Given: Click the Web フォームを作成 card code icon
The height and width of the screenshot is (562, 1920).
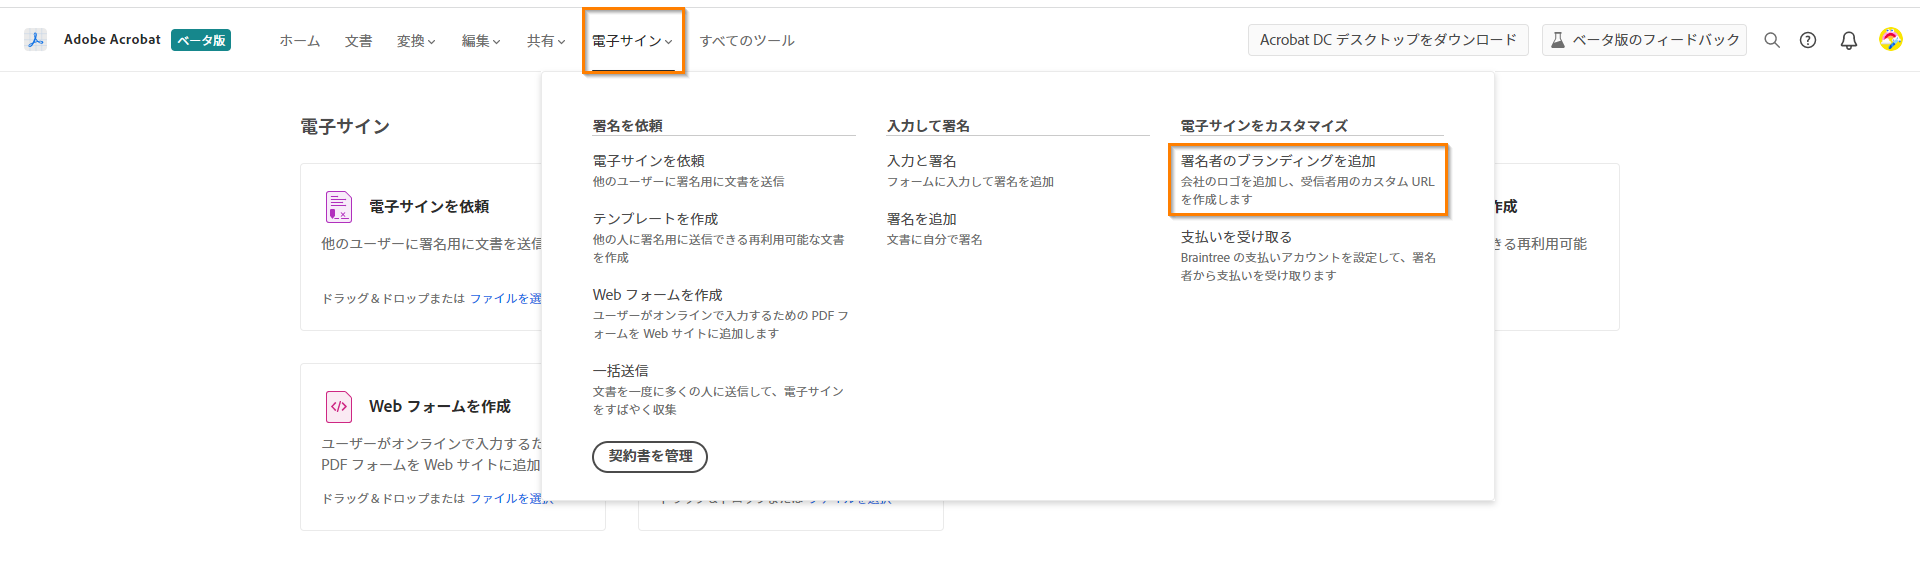Looking at the screenshot, I should (339, 406).
